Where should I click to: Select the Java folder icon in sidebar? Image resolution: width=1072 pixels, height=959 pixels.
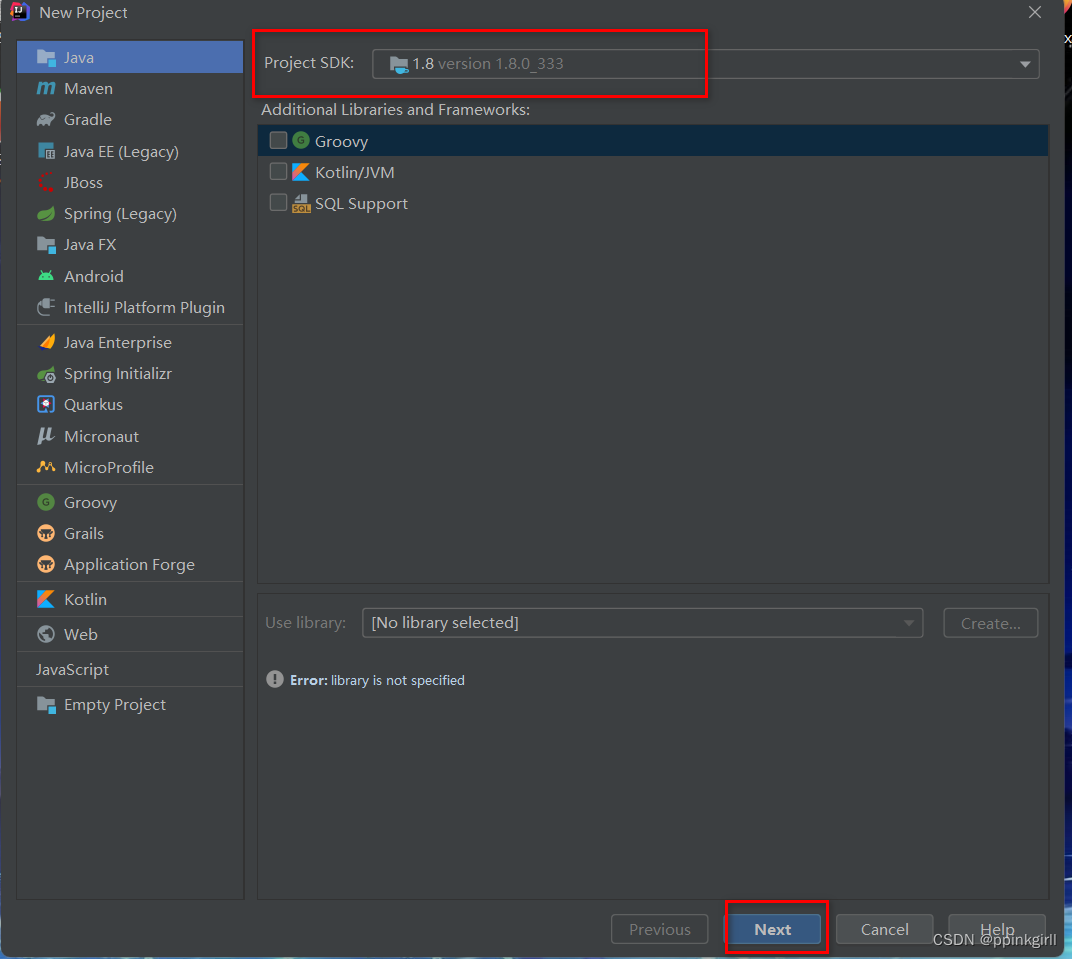[x=46, y=57]
